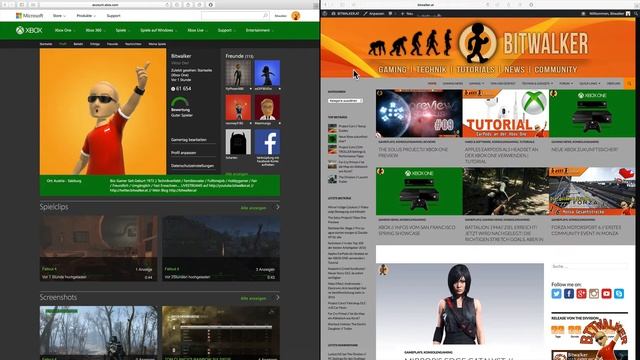This screenshot has width=640, height=360.
Task: Open the Tutorial EarPods article thumbnail
Action: 505,113
